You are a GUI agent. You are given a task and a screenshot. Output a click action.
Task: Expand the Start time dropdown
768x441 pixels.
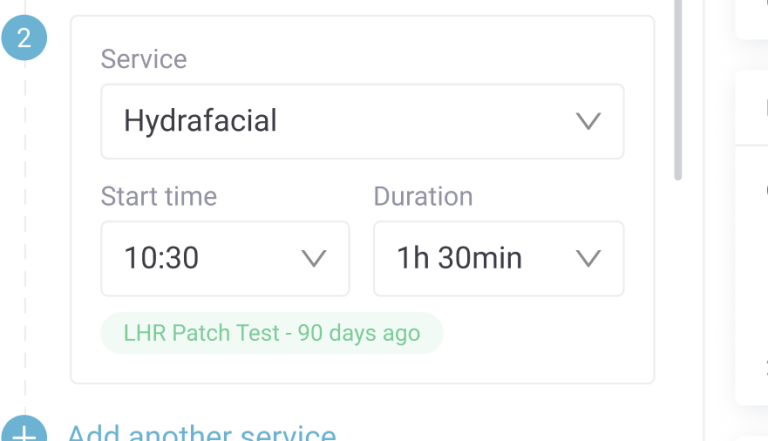point(225,259)
